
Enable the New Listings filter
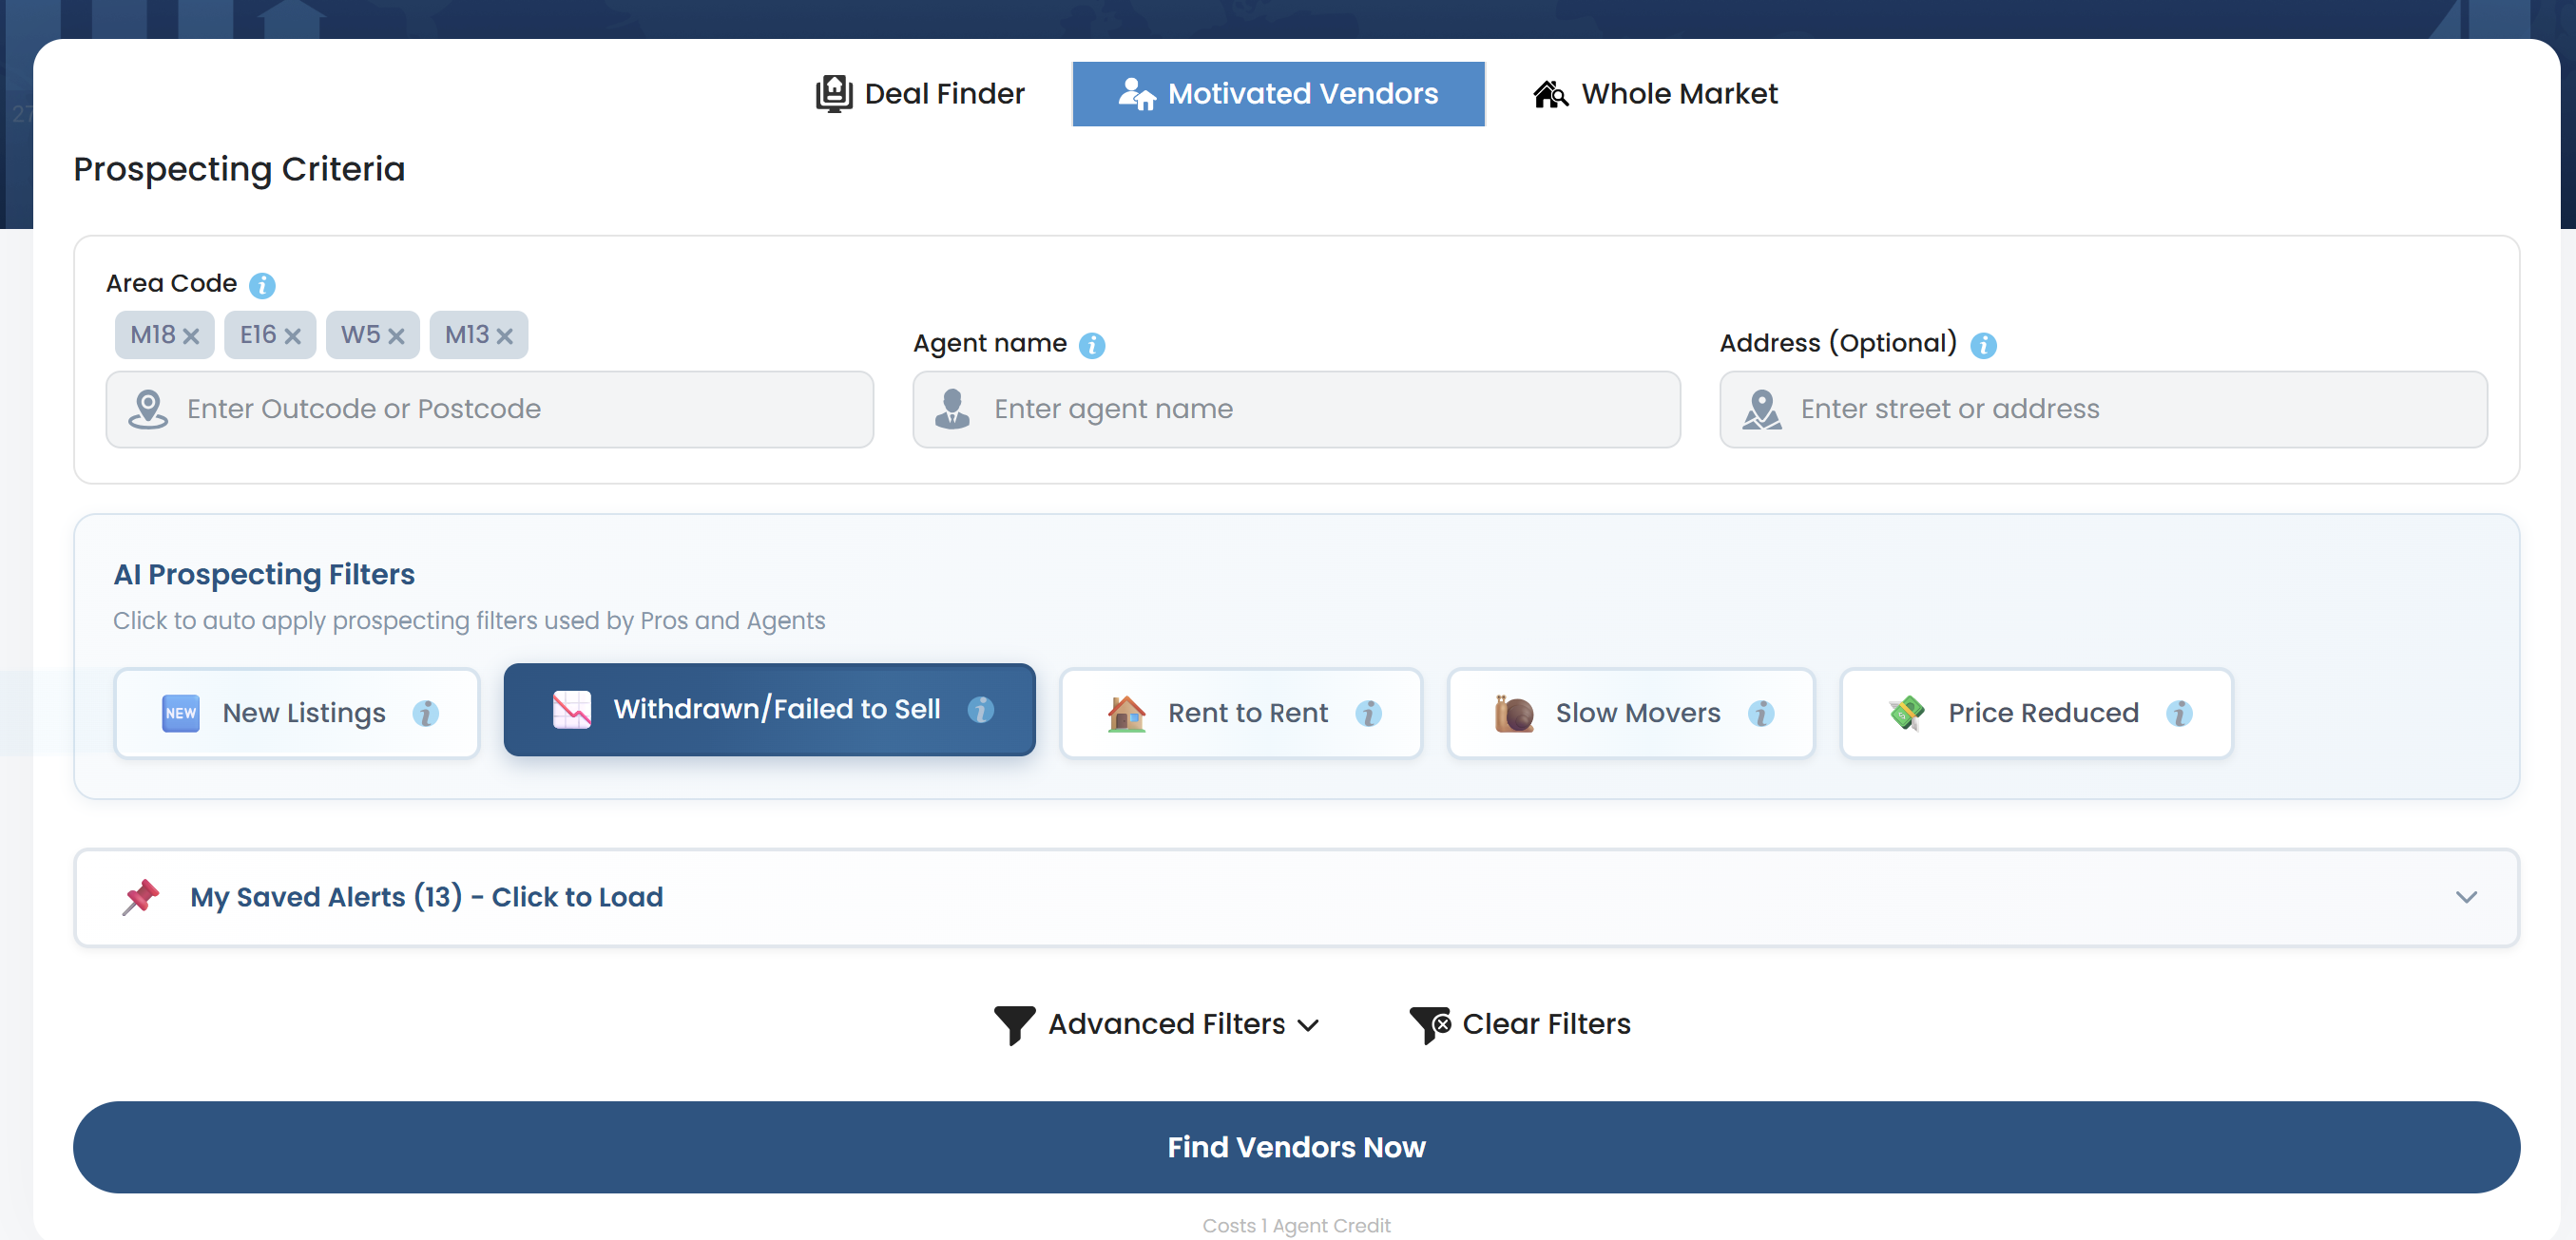tap(296, 713)
